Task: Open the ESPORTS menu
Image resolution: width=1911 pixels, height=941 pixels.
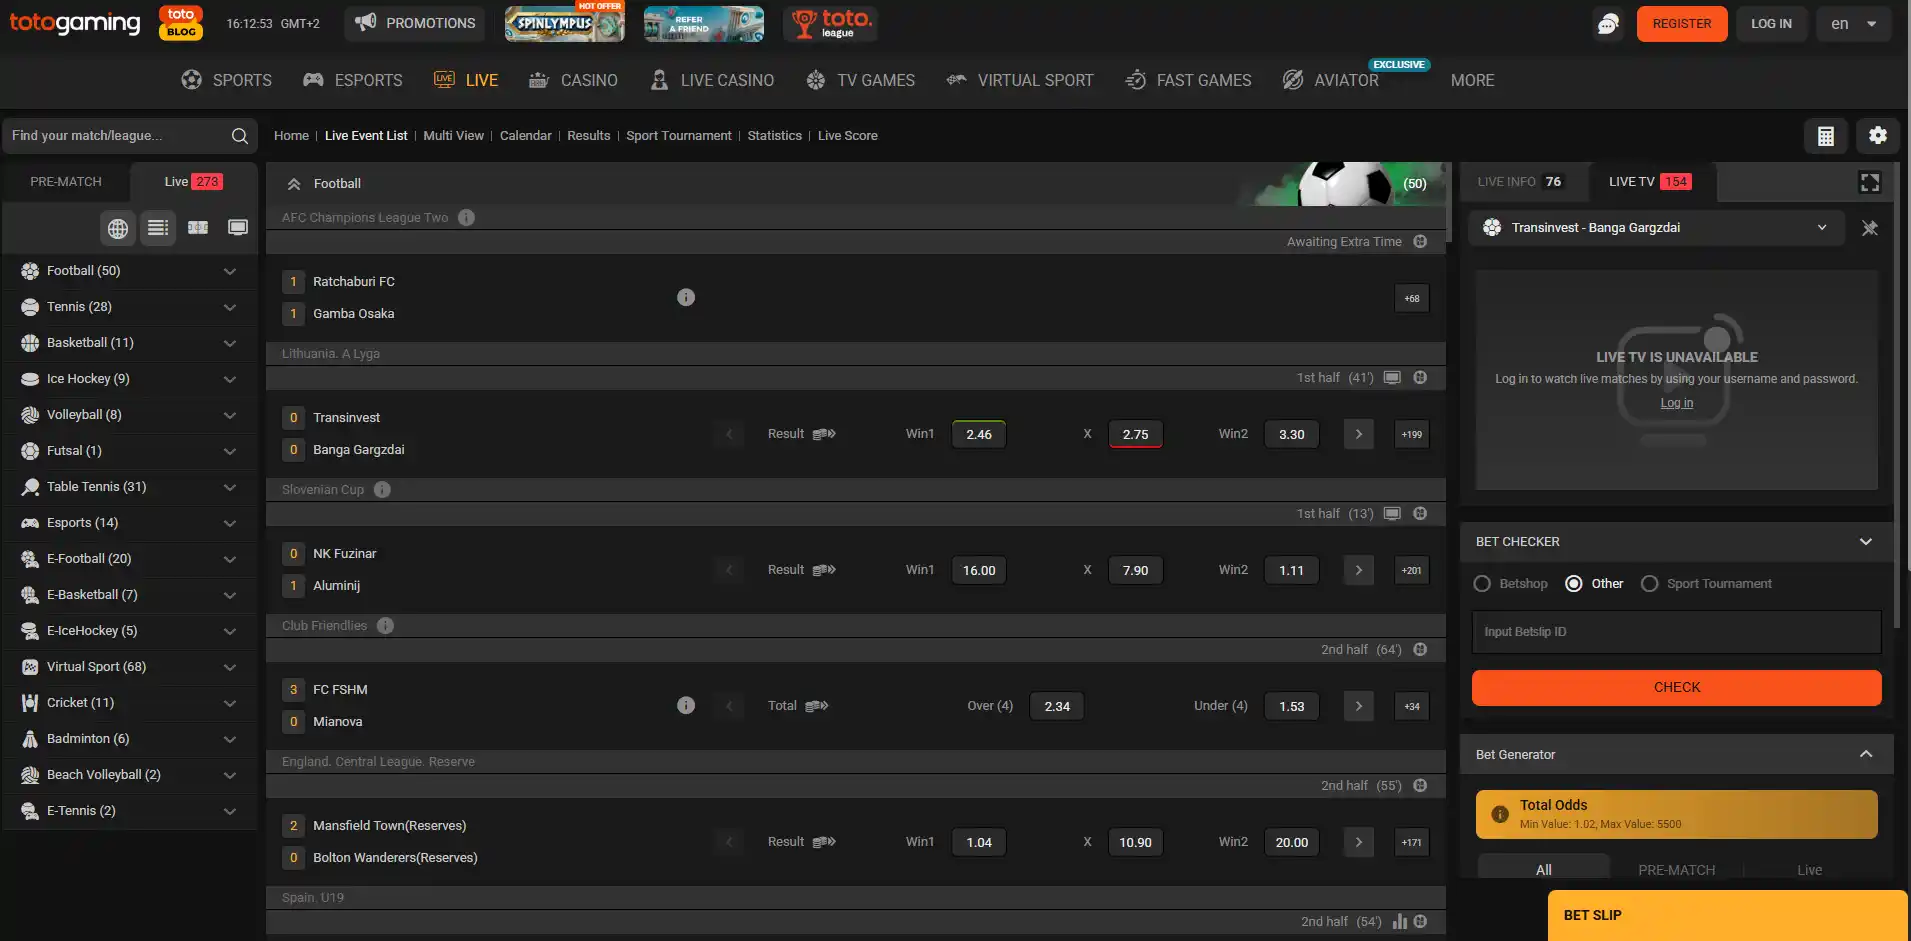Action: [352, 80]
